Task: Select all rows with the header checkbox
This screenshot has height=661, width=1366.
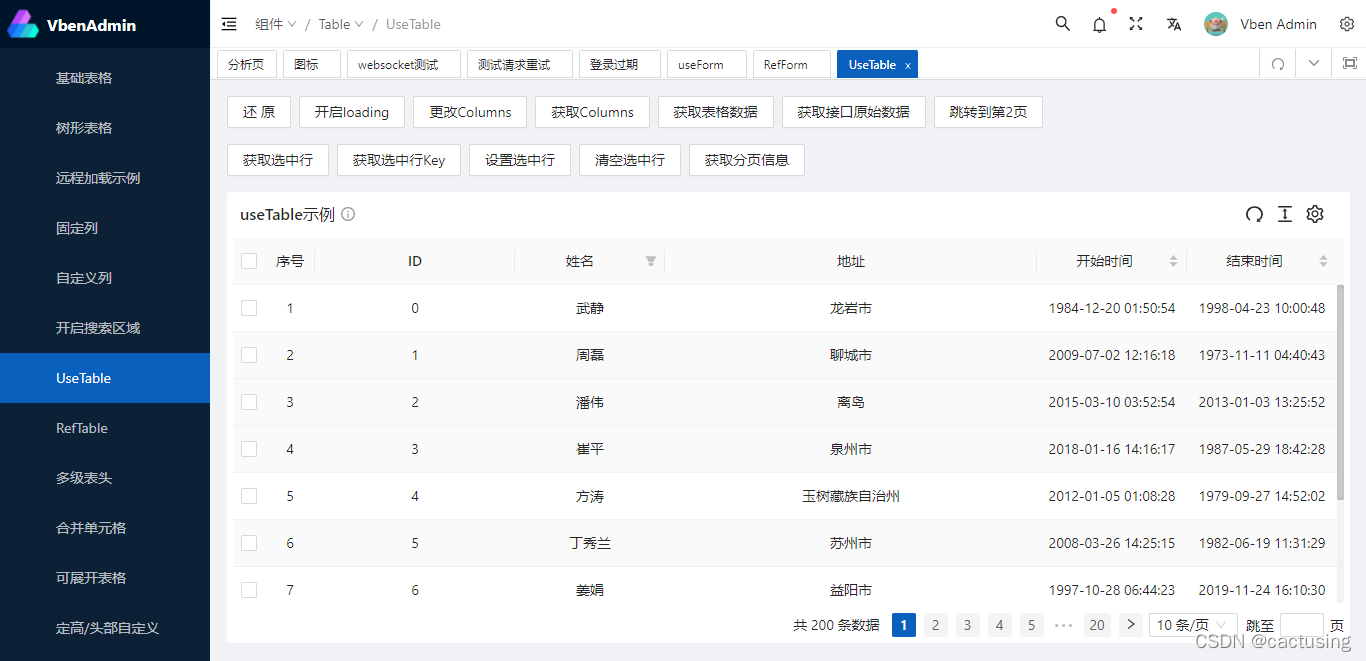Action: coord(249,260)
